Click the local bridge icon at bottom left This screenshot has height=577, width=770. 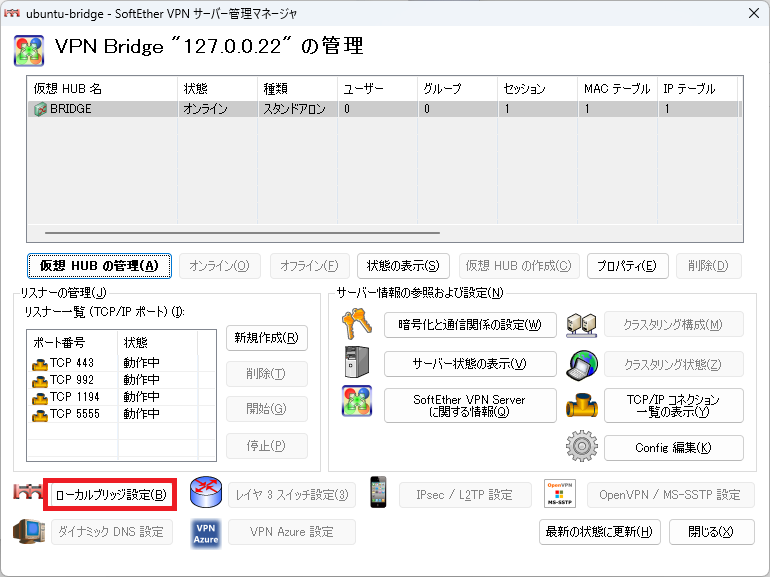[29, 494]
